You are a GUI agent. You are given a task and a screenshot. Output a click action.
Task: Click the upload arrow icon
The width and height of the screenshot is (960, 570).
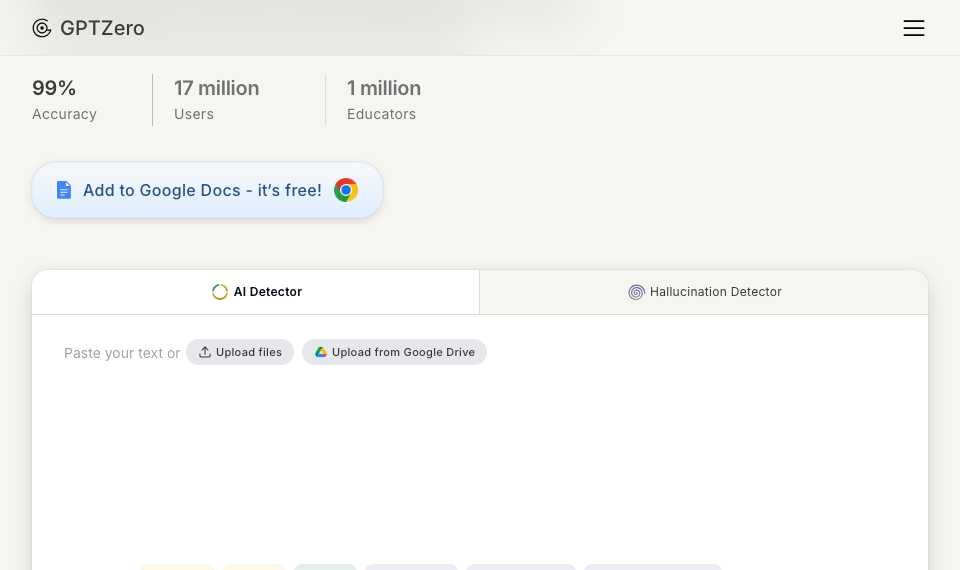[205, 352]
